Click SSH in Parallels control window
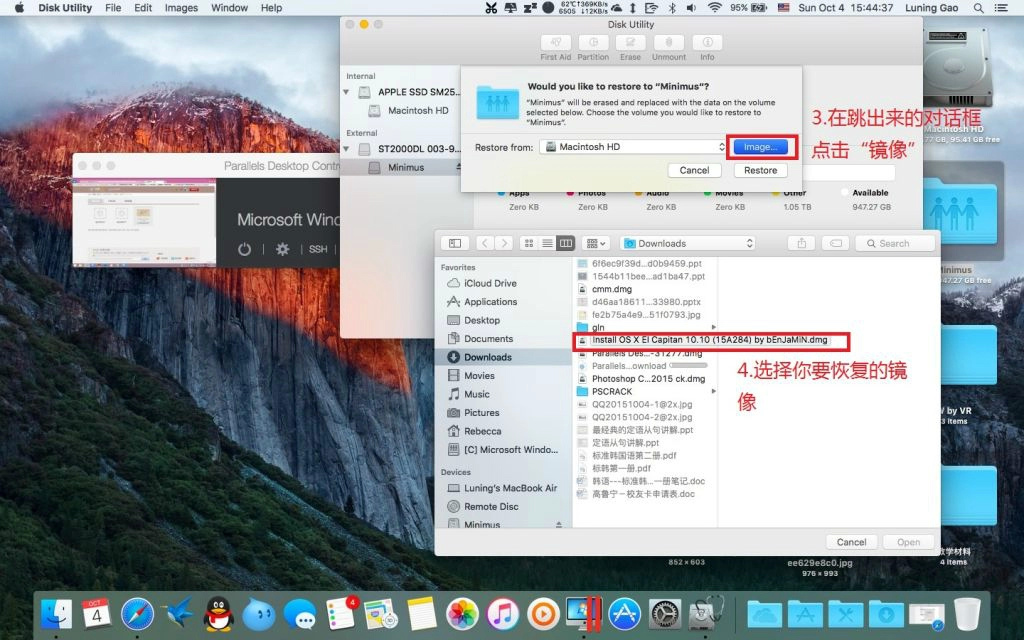This screenshot has height=640, width=1024. pyautogui.click(x=318, y=249)
